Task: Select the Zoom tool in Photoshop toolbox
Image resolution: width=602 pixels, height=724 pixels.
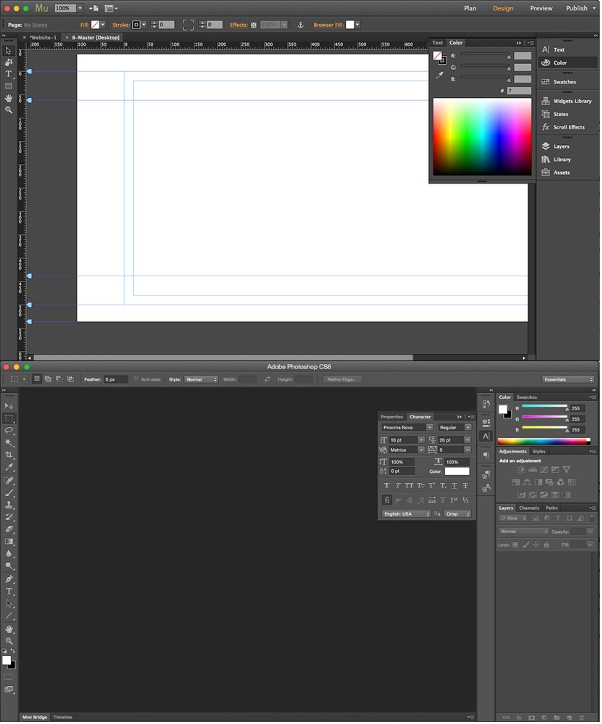Action: click(x=9, y=642)
